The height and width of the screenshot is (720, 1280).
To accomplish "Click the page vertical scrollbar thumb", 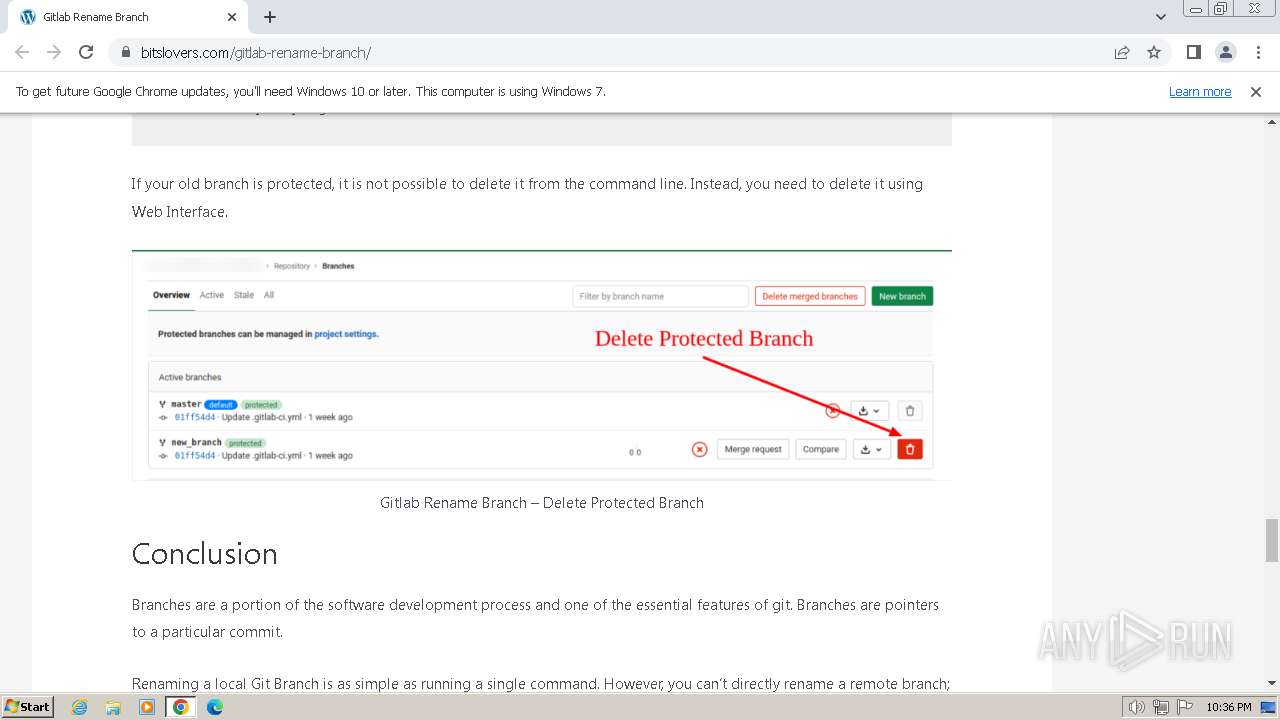I will tap(1272, 540).
